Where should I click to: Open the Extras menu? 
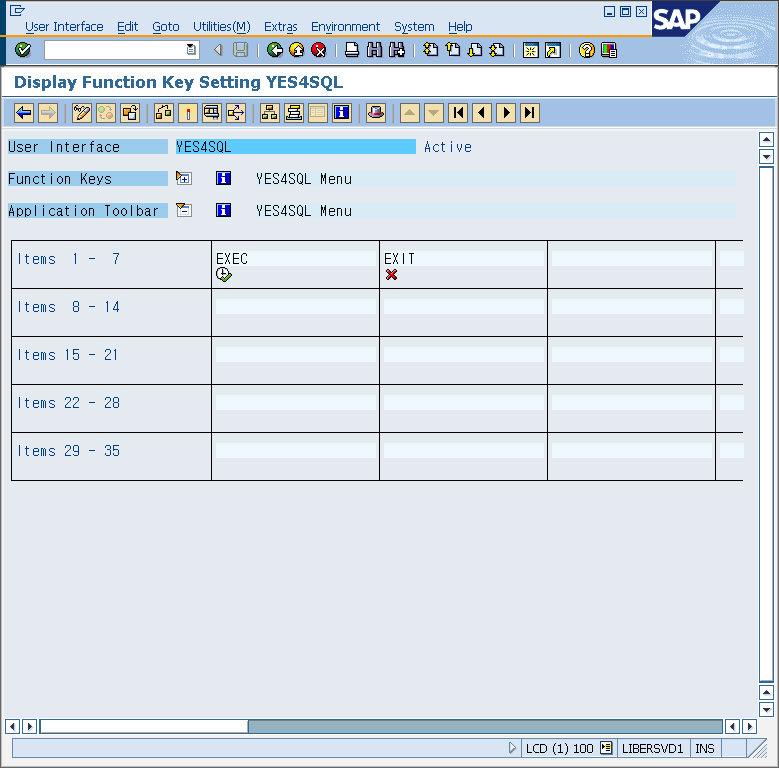[281, 27]
